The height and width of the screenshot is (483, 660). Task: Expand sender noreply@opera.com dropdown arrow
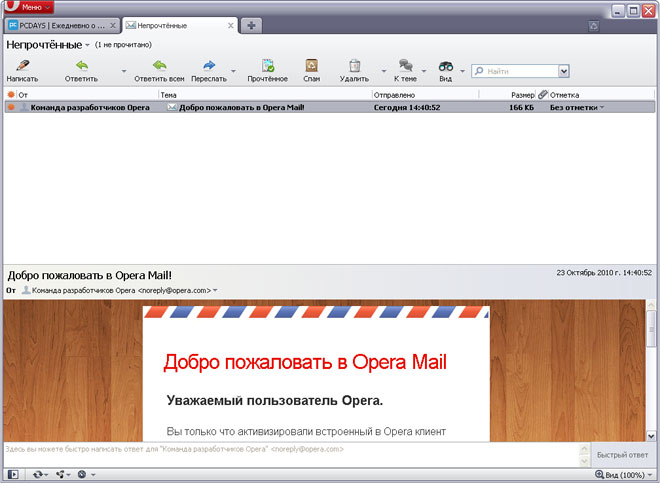coord(215,290)
